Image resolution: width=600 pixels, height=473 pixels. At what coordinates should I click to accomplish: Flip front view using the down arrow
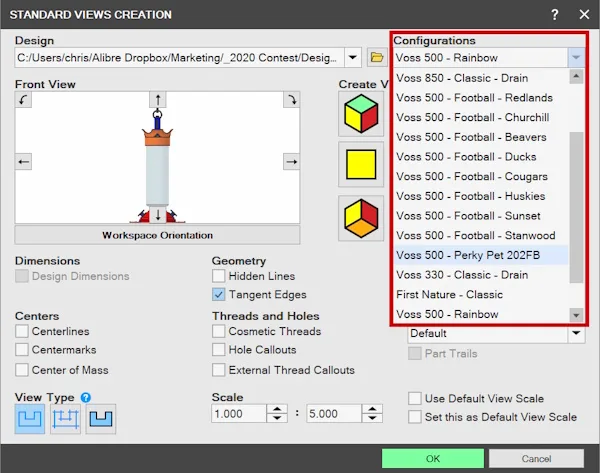click(x=158, y=215)
